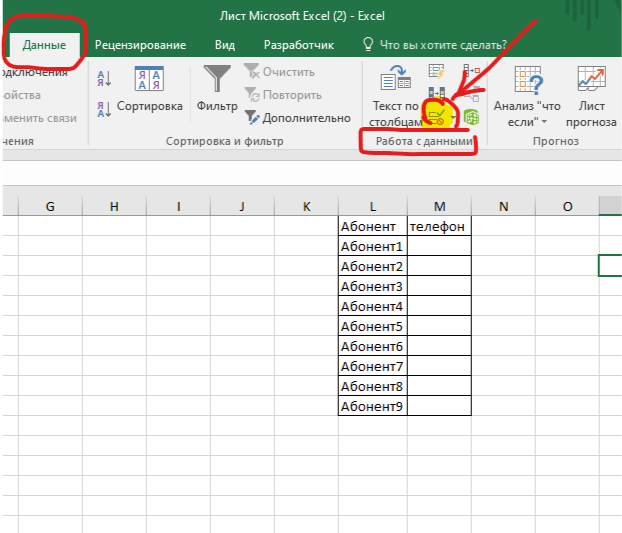
Task: Open the Вид tab
Action: (x=225, y=45)
